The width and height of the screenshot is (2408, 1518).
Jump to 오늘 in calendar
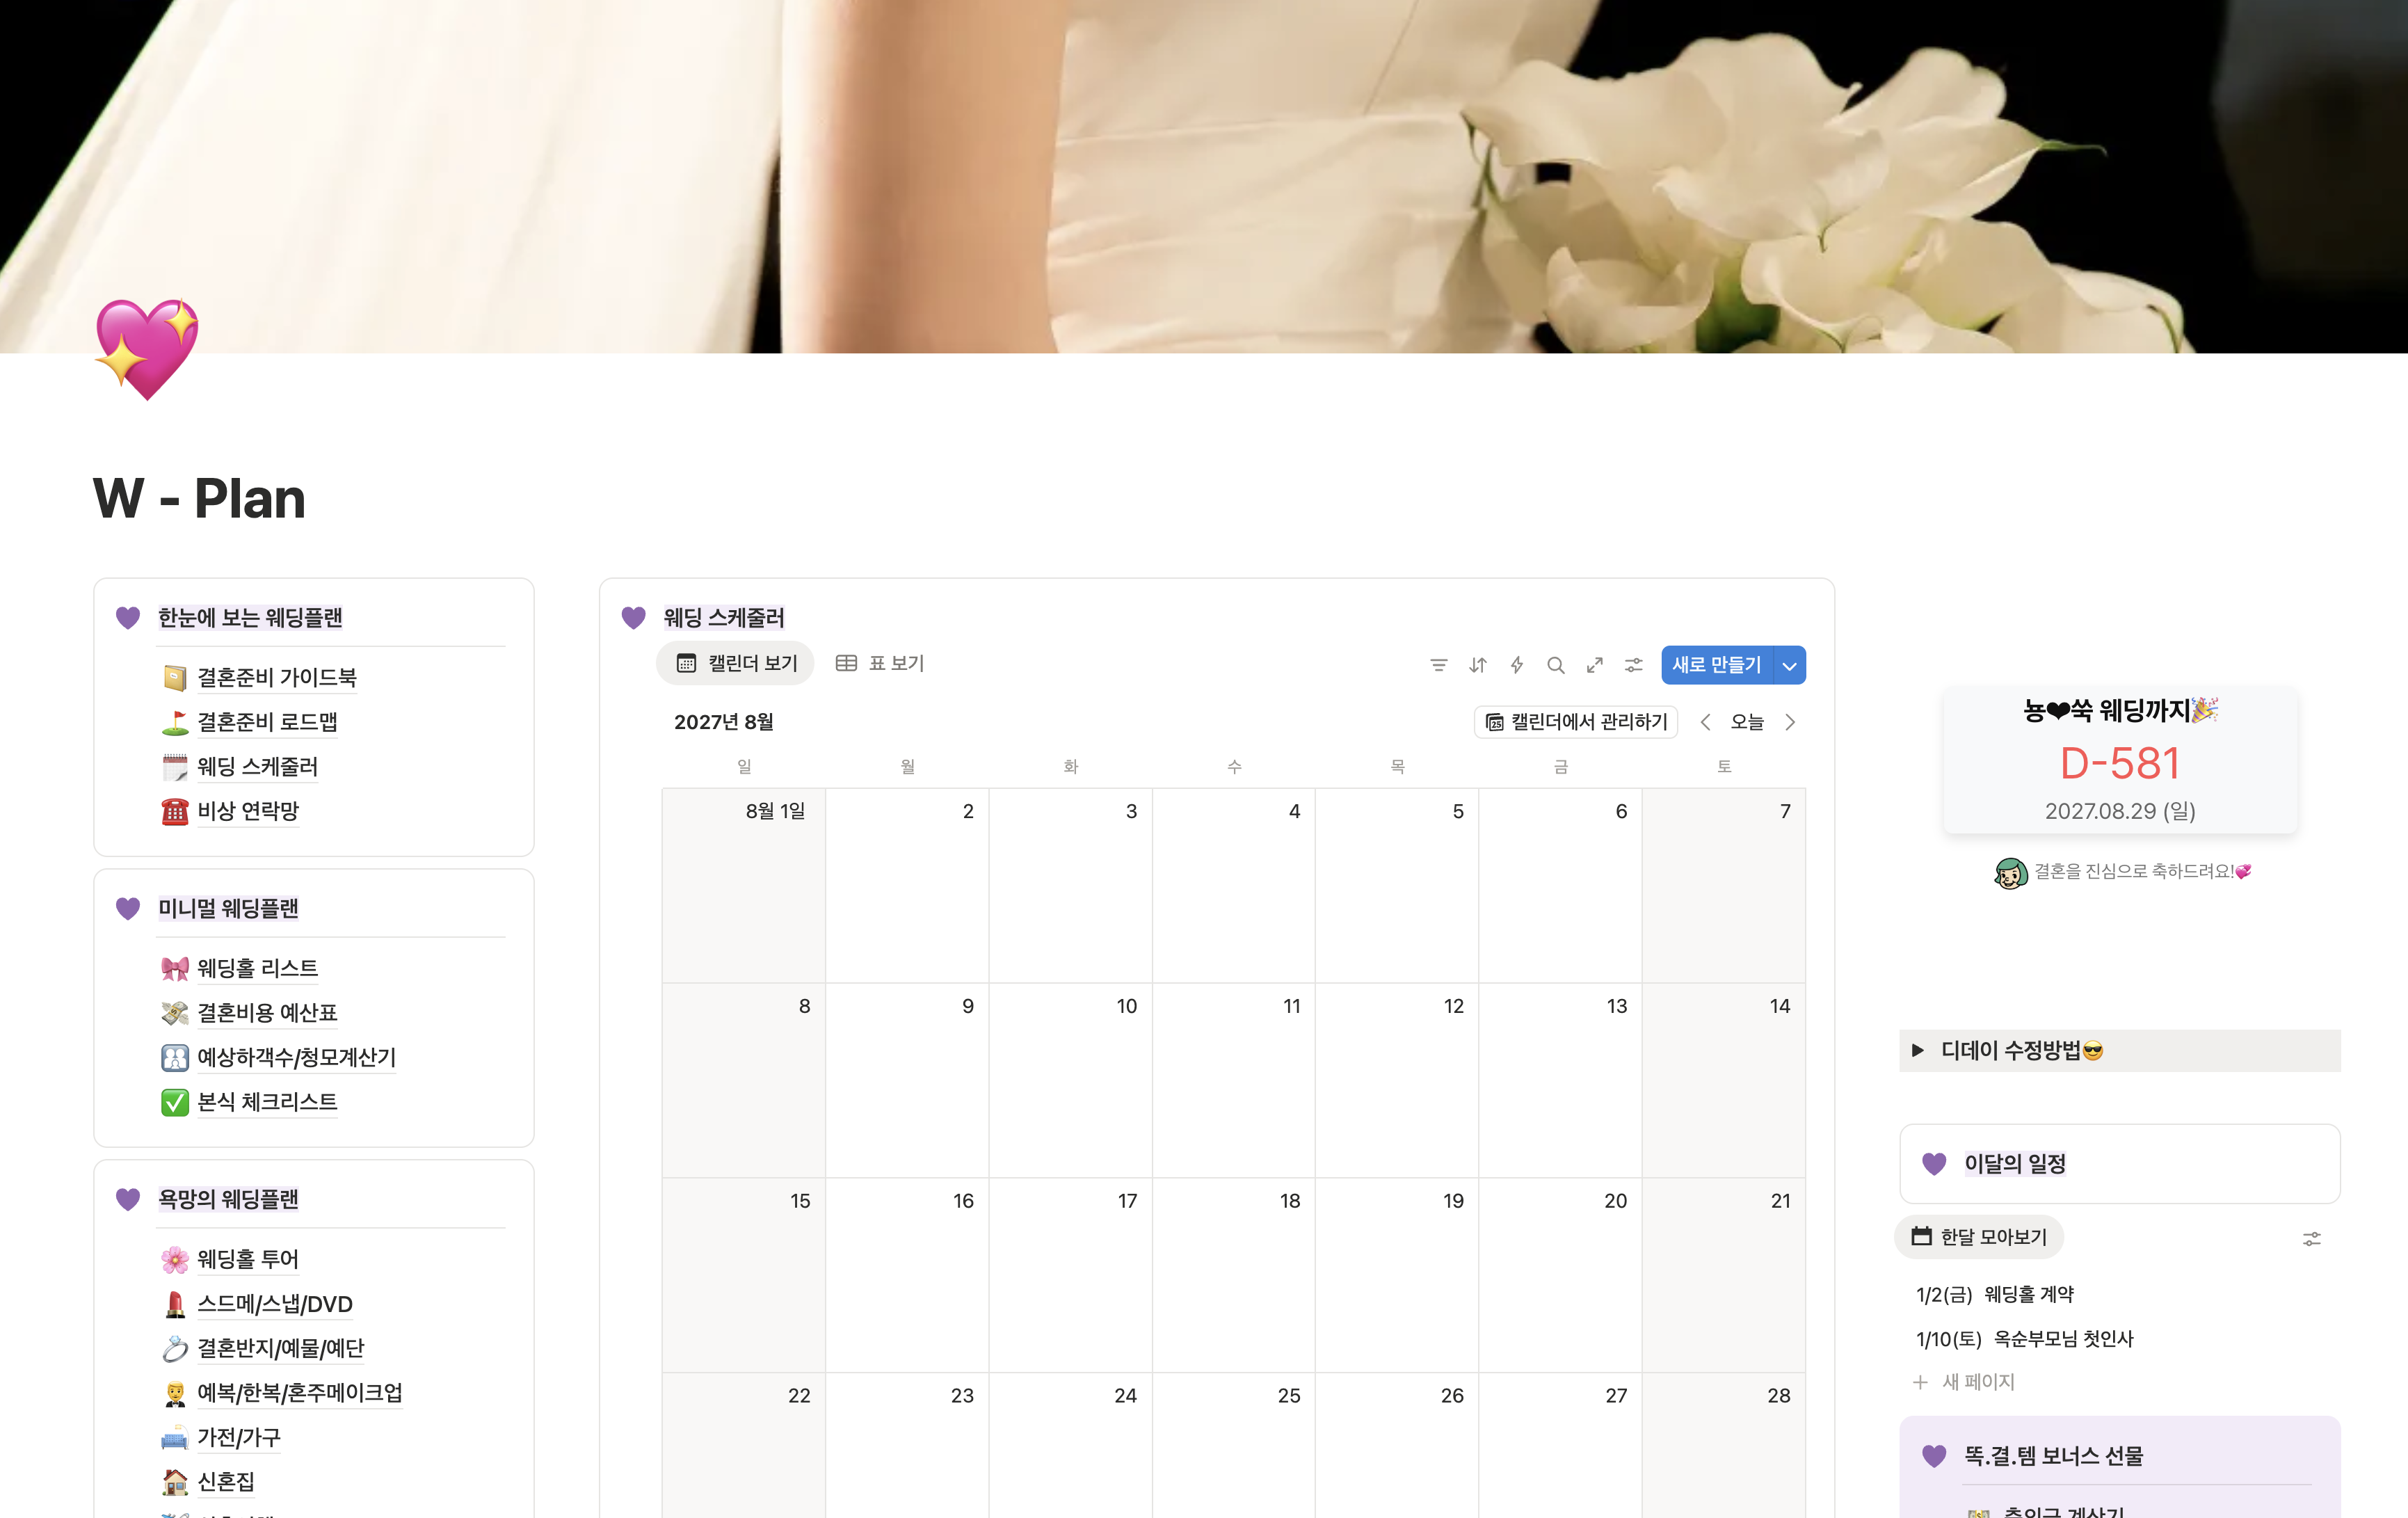[1747, 722]
